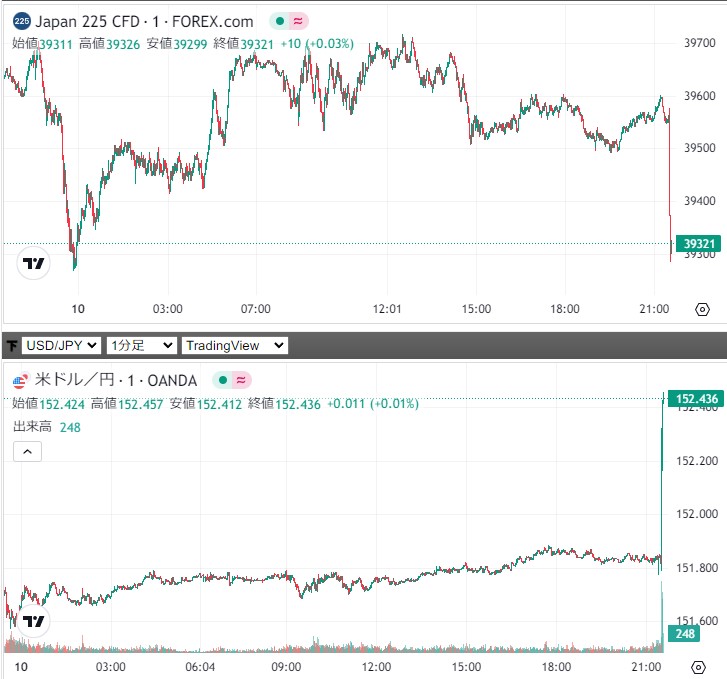Click the green market-open dot on Japan 225

[280, 21]
